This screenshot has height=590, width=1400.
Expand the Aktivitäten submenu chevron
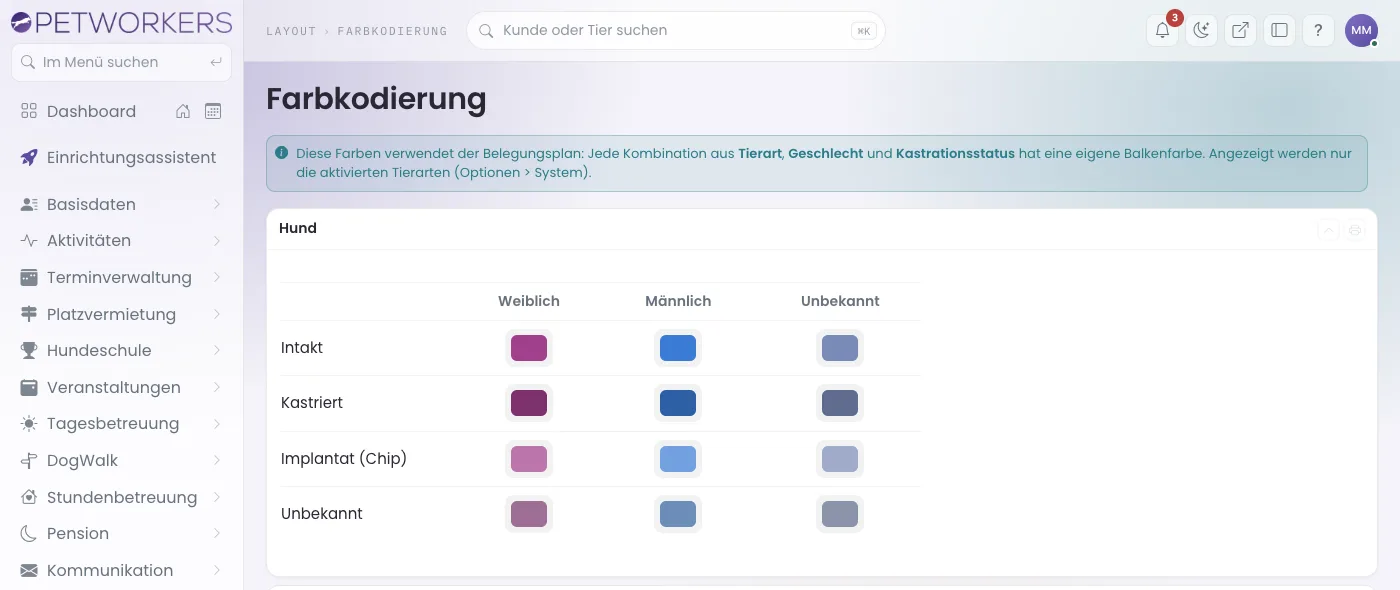tap(217, 241)
